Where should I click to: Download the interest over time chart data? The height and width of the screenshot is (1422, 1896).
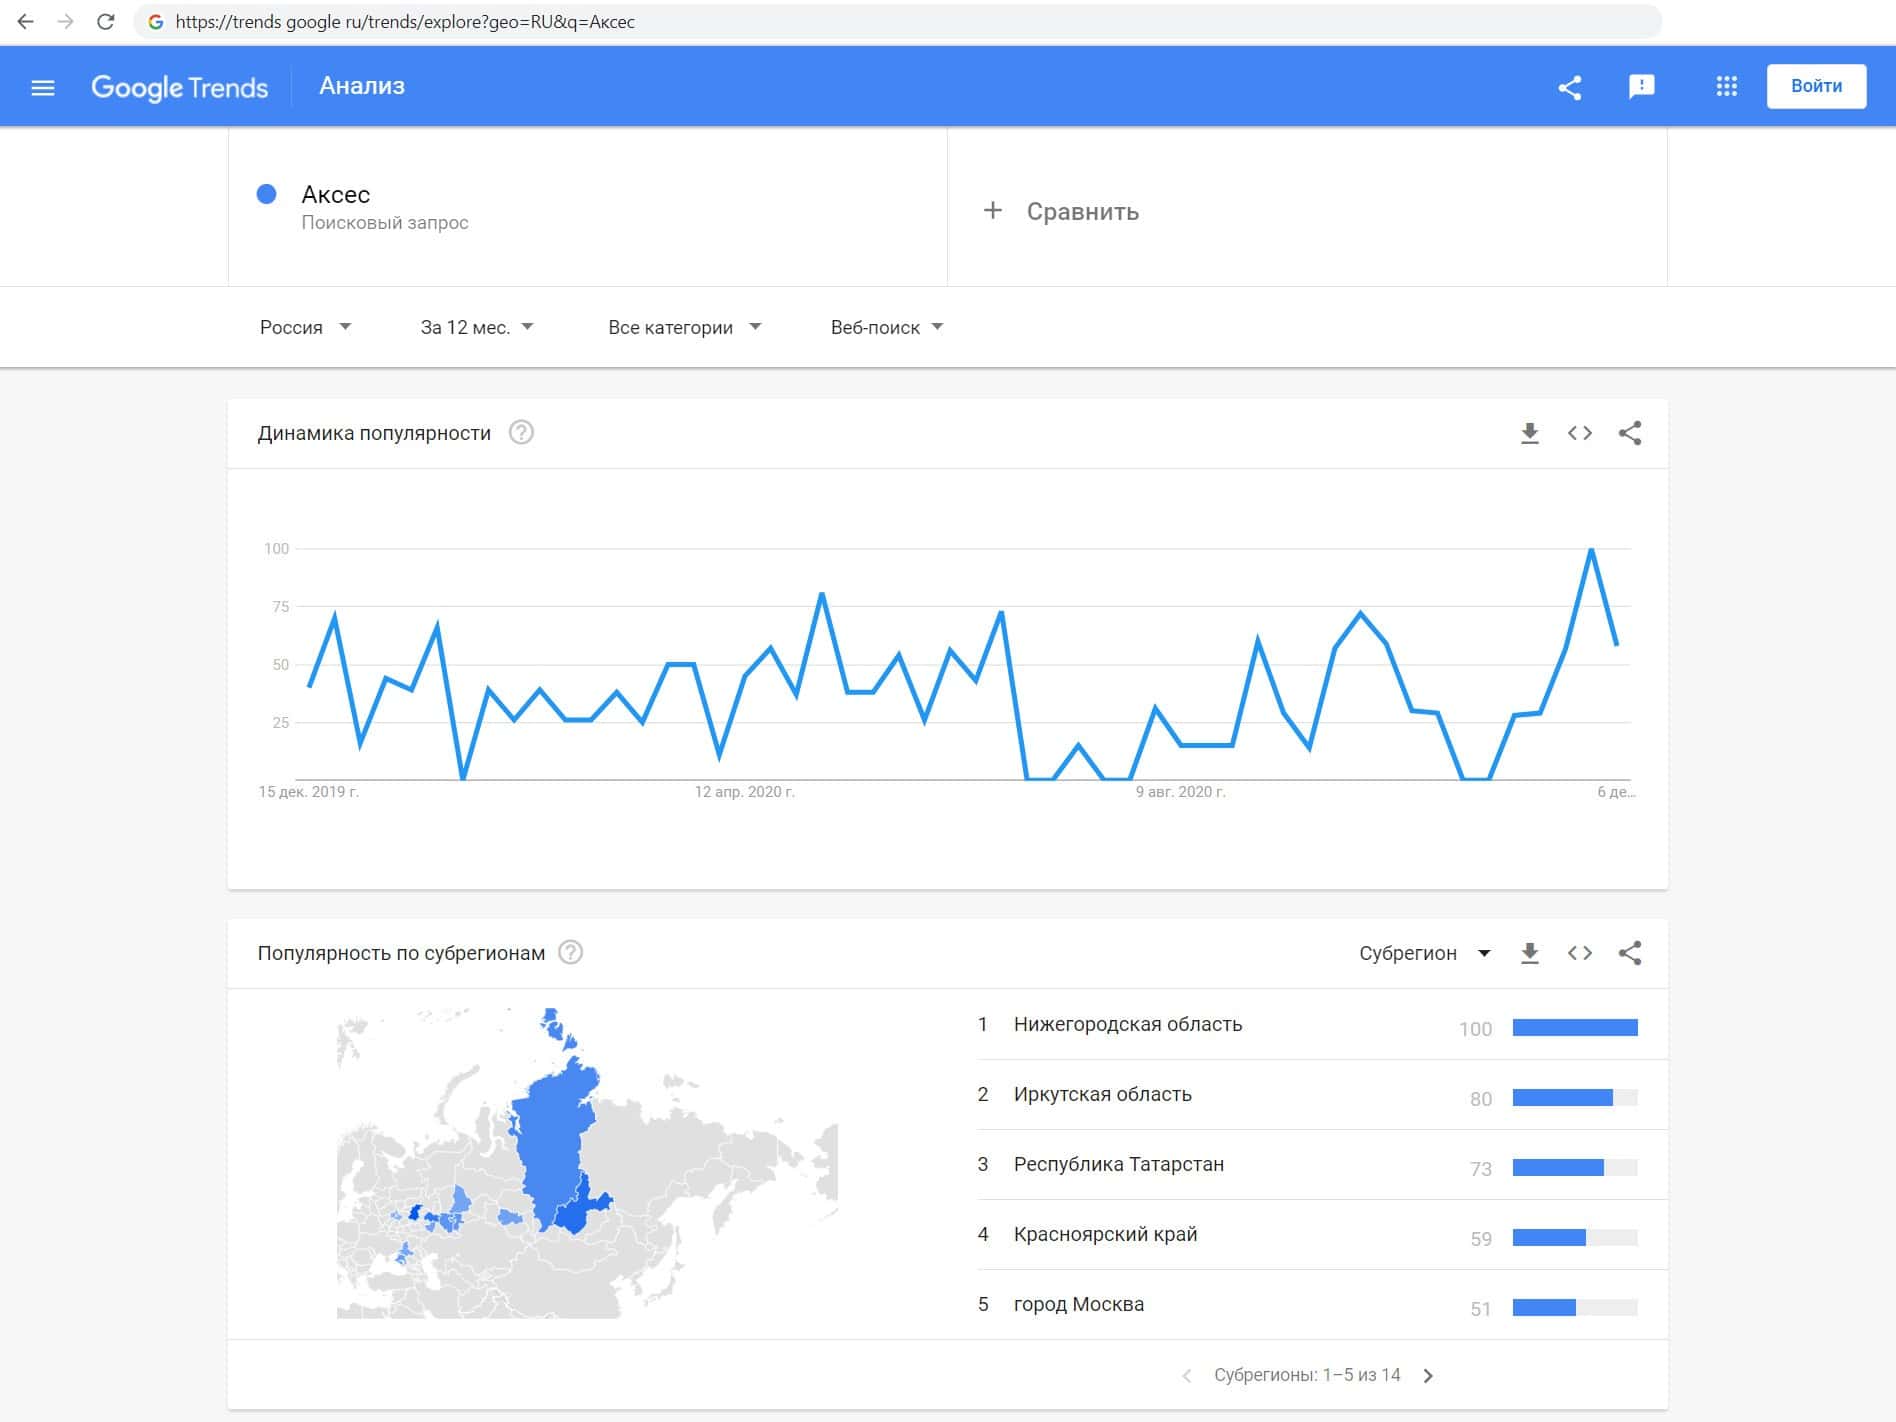pyautogui.click(x=1529, y=433)
